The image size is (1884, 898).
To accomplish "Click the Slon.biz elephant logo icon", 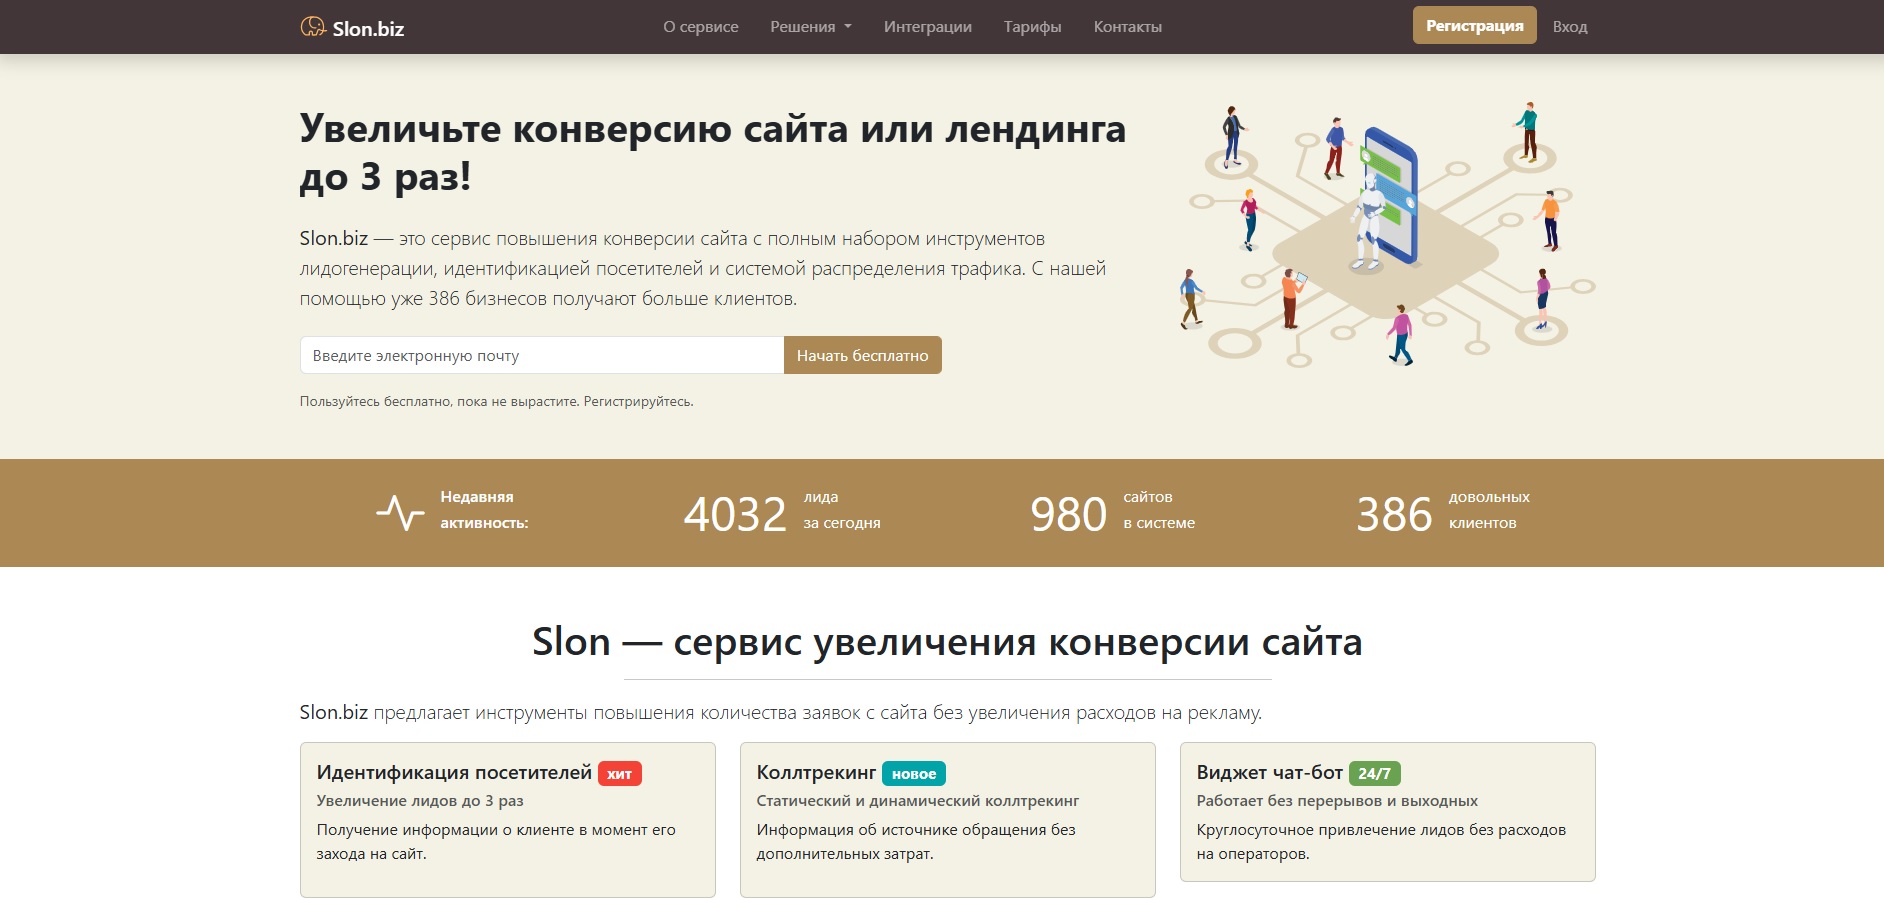I will [313, 27].
